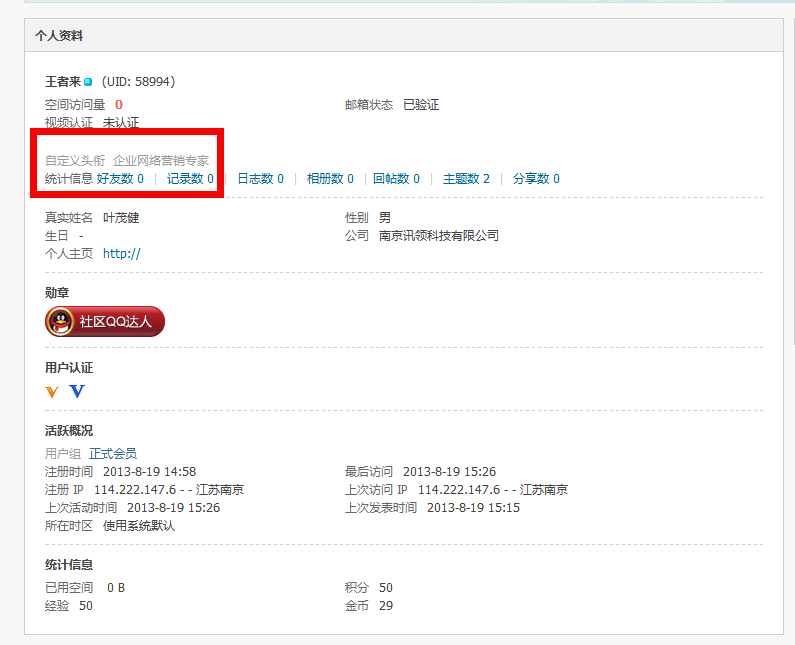Click the custom title 企业网络营销专家

[x=161, y=161]
